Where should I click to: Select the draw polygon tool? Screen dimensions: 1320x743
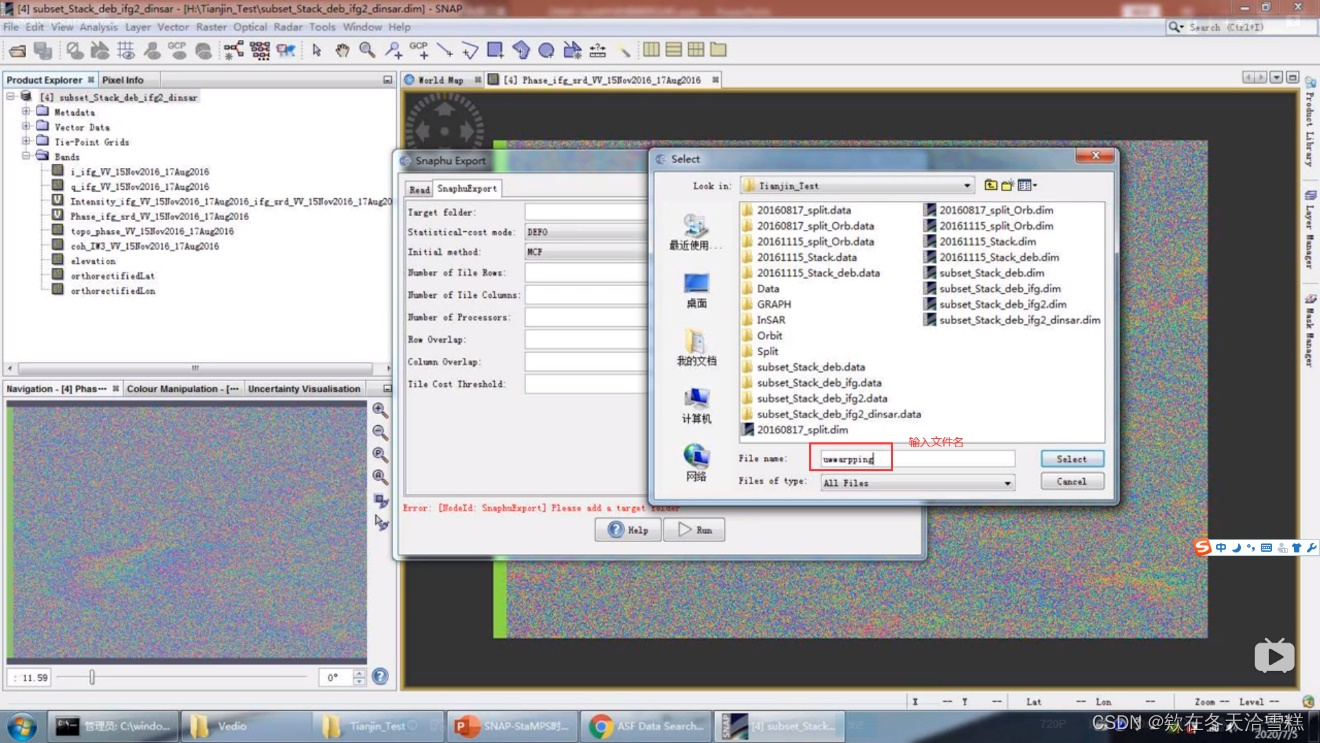[521, 50]
